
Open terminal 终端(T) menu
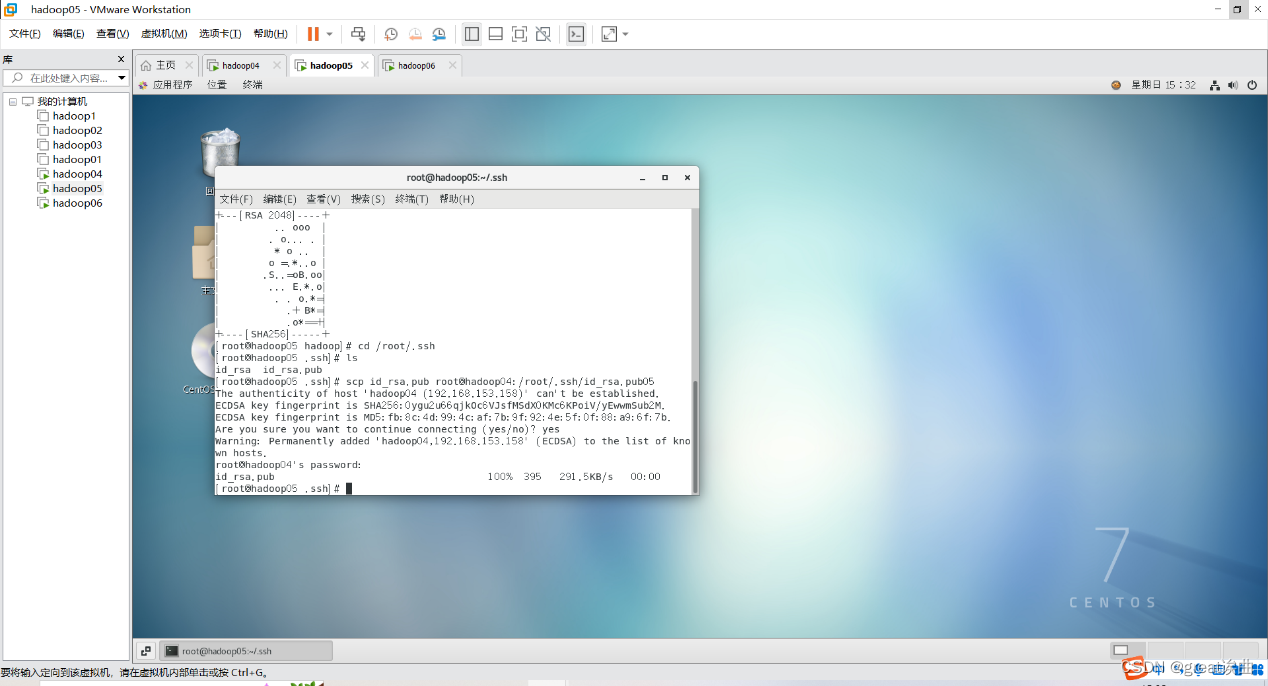click(x=412, y=199)
